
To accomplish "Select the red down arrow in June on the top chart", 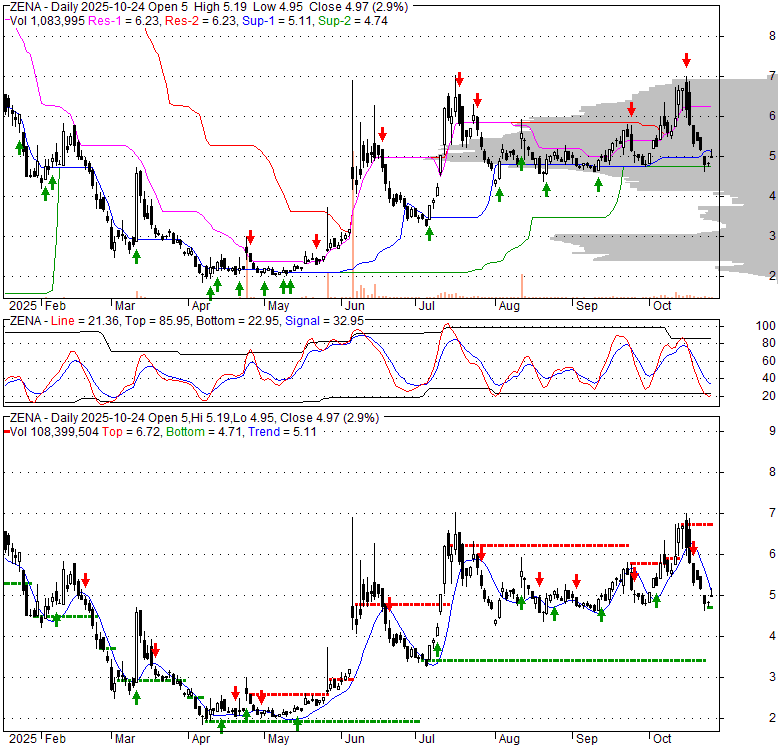I will click(x=382, y=133).
